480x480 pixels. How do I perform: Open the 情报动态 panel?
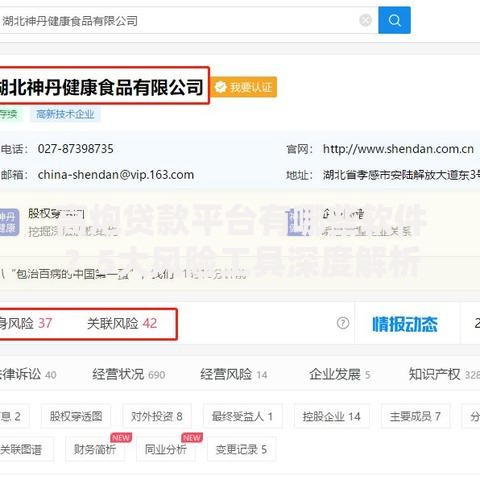click(405, 324)
